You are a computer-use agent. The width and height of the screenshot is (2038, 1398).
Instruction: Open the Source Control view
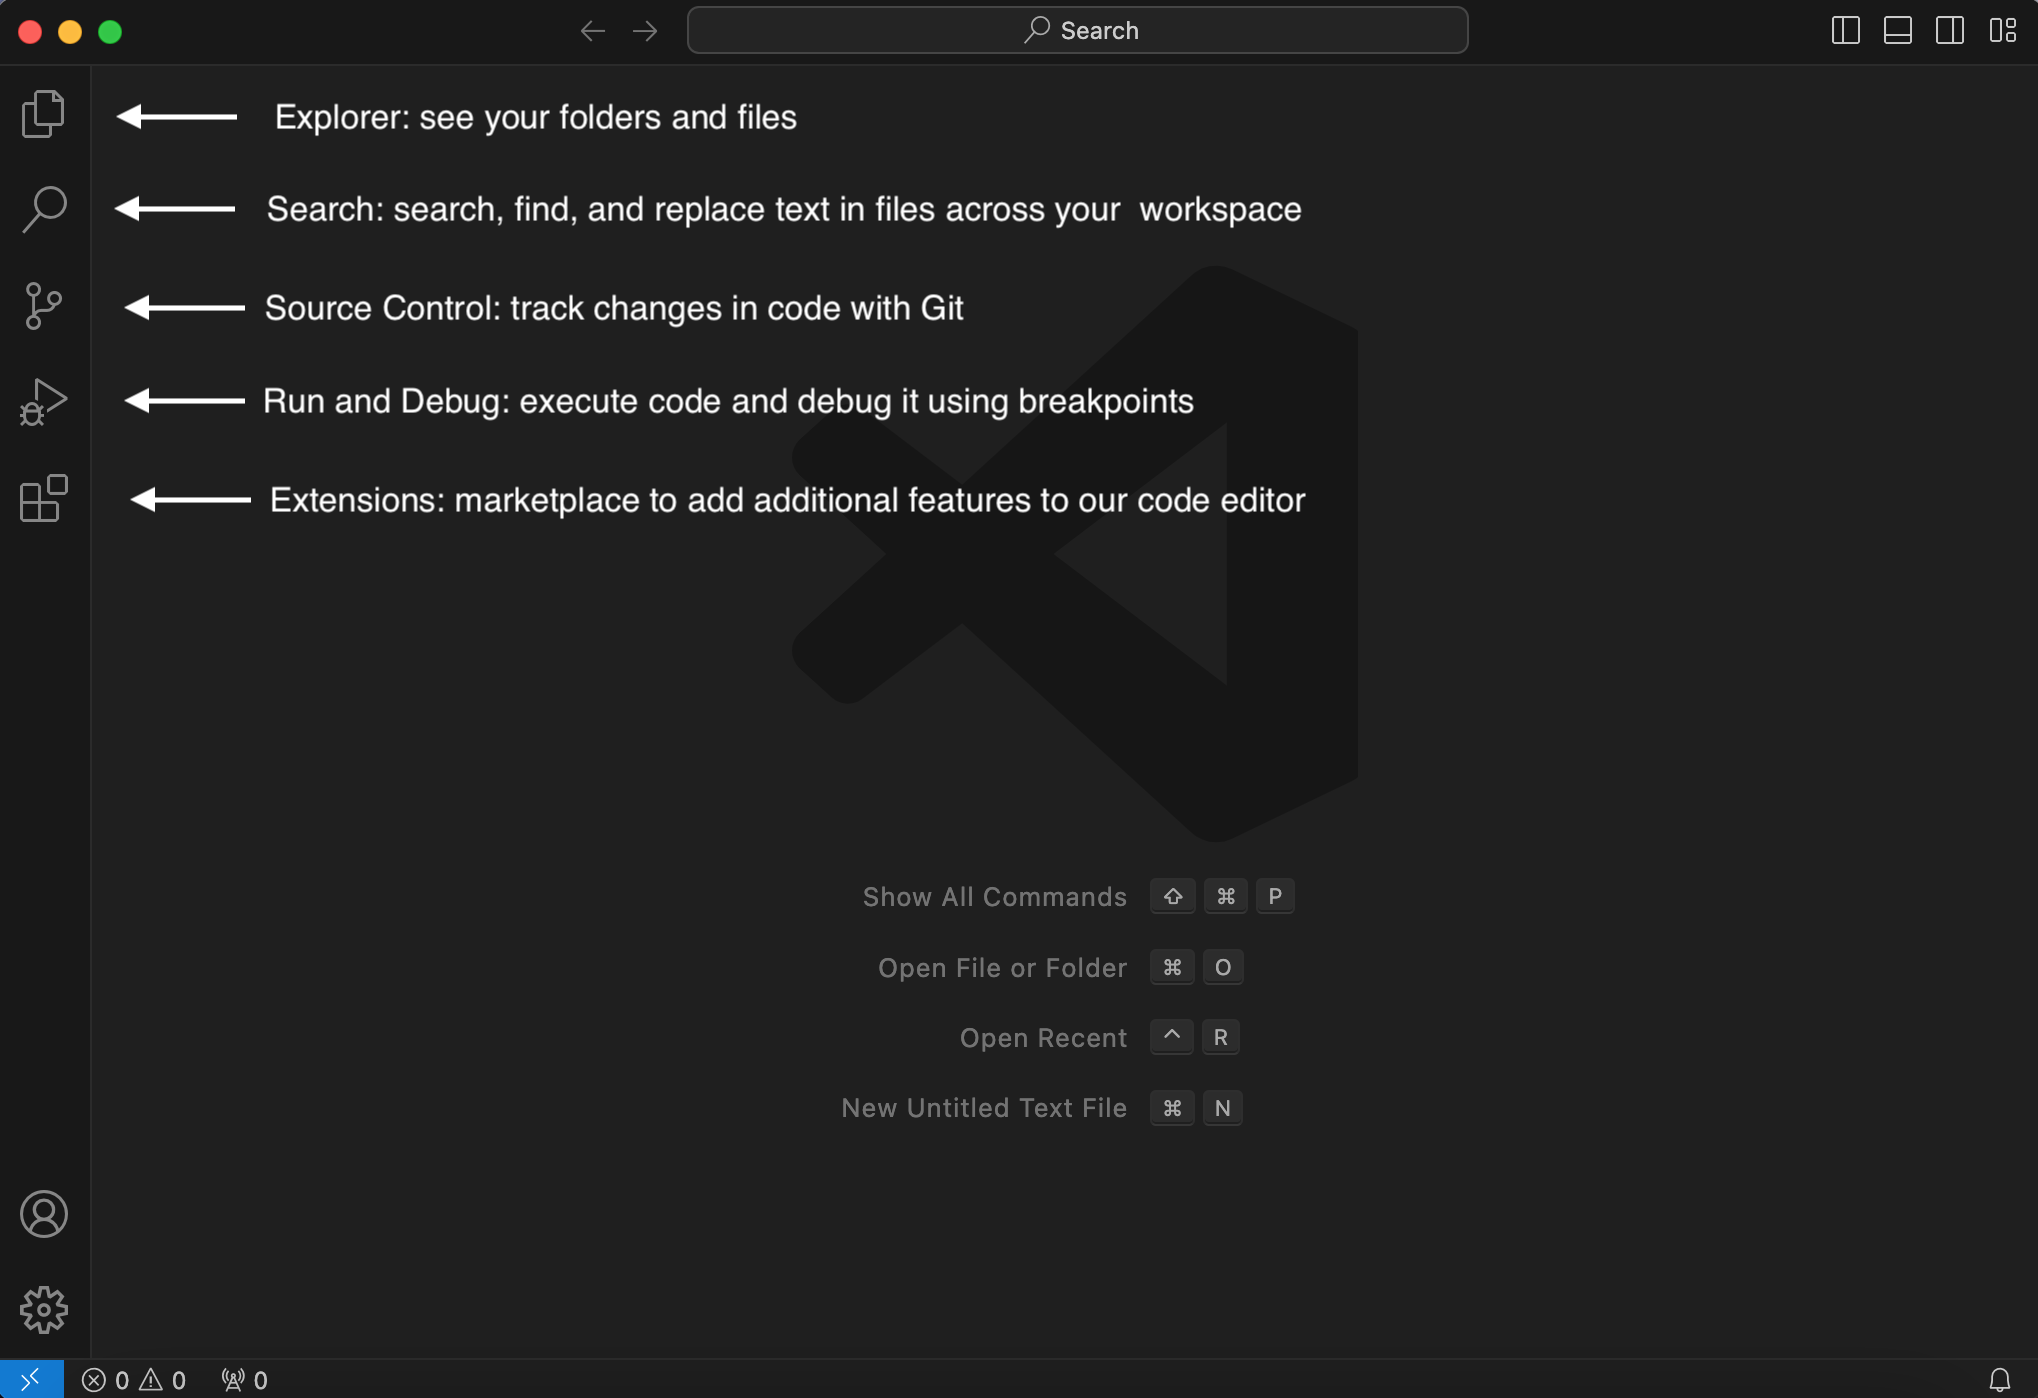43,306
